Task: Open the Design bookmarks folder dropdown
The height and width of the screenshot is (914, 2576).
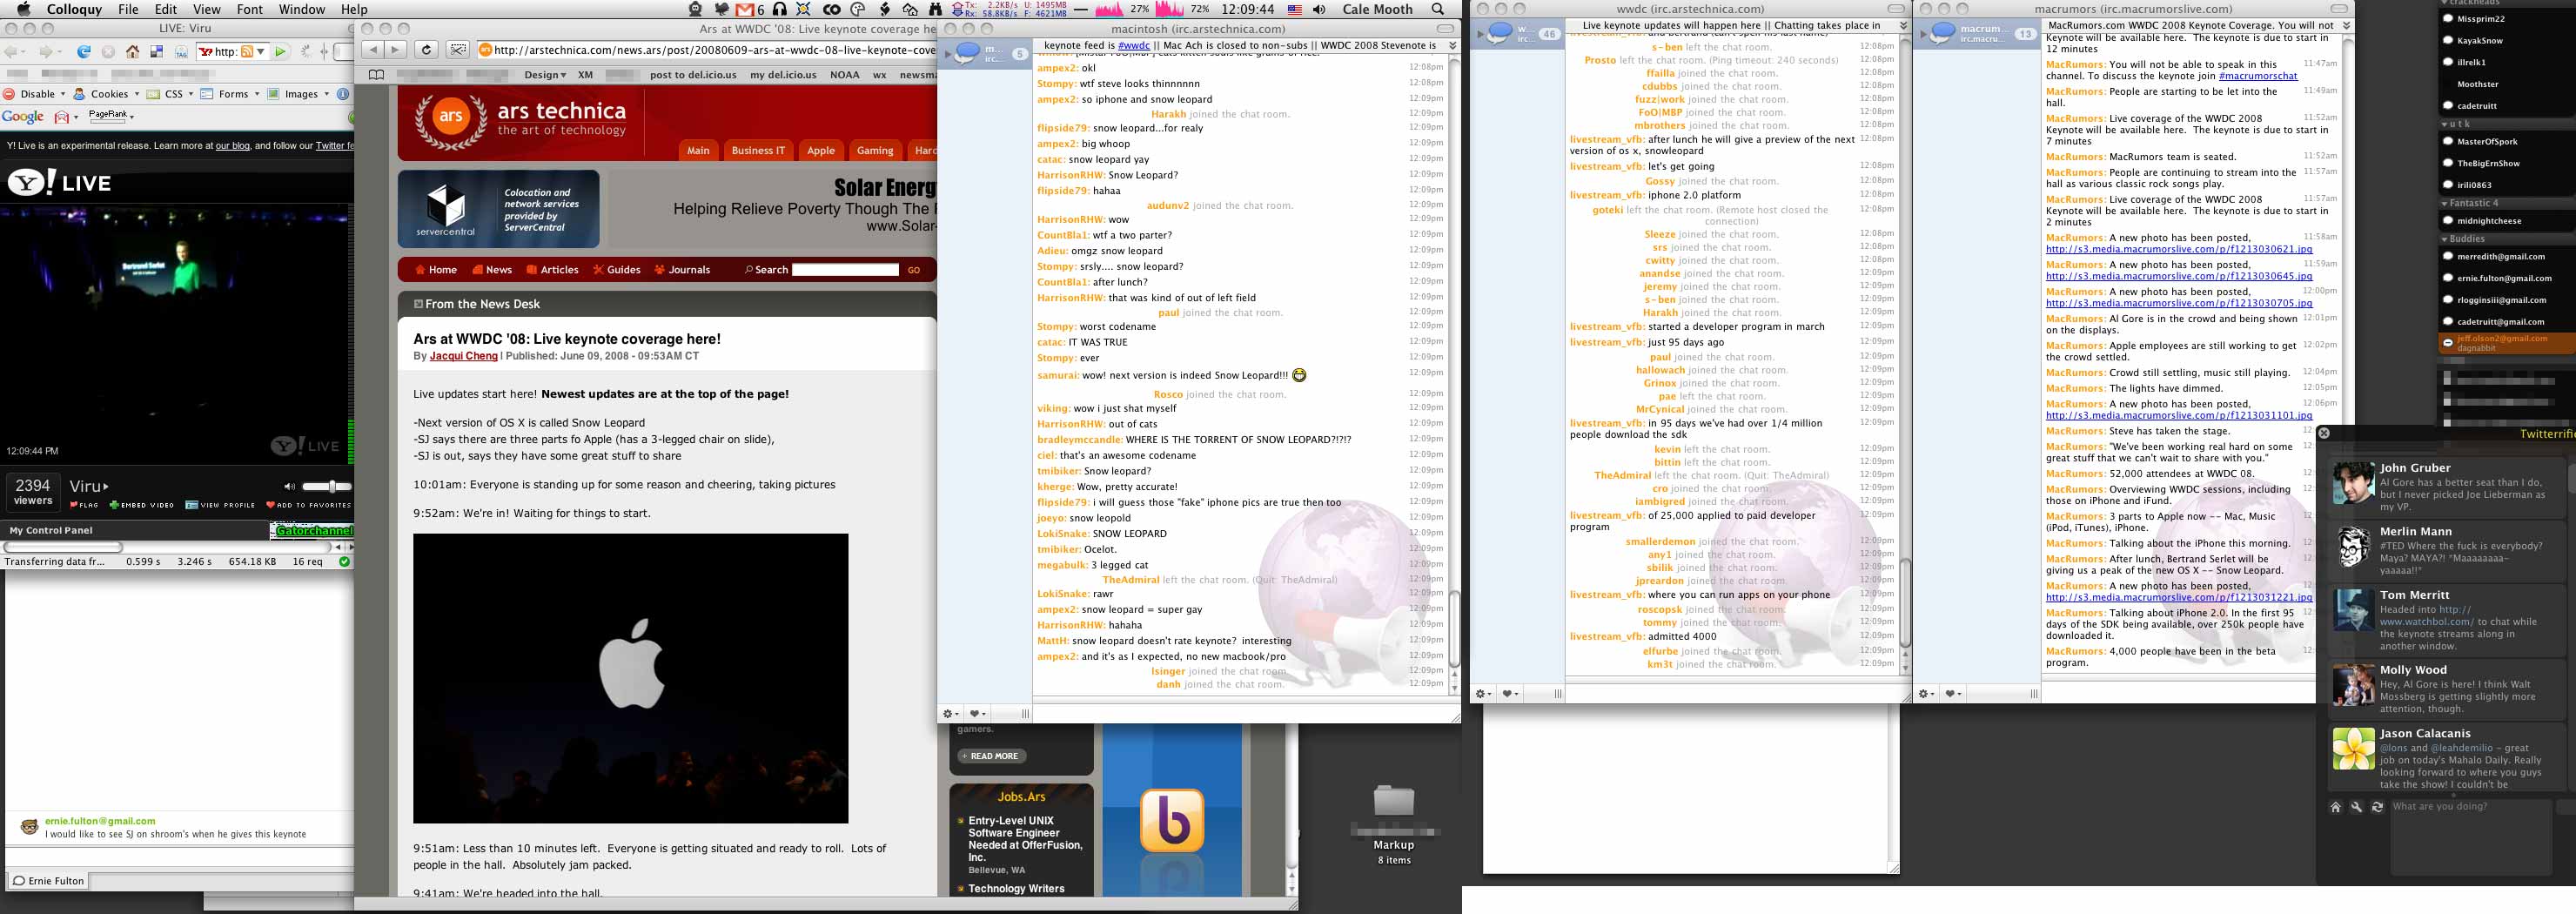Action: tap(545, 75)
